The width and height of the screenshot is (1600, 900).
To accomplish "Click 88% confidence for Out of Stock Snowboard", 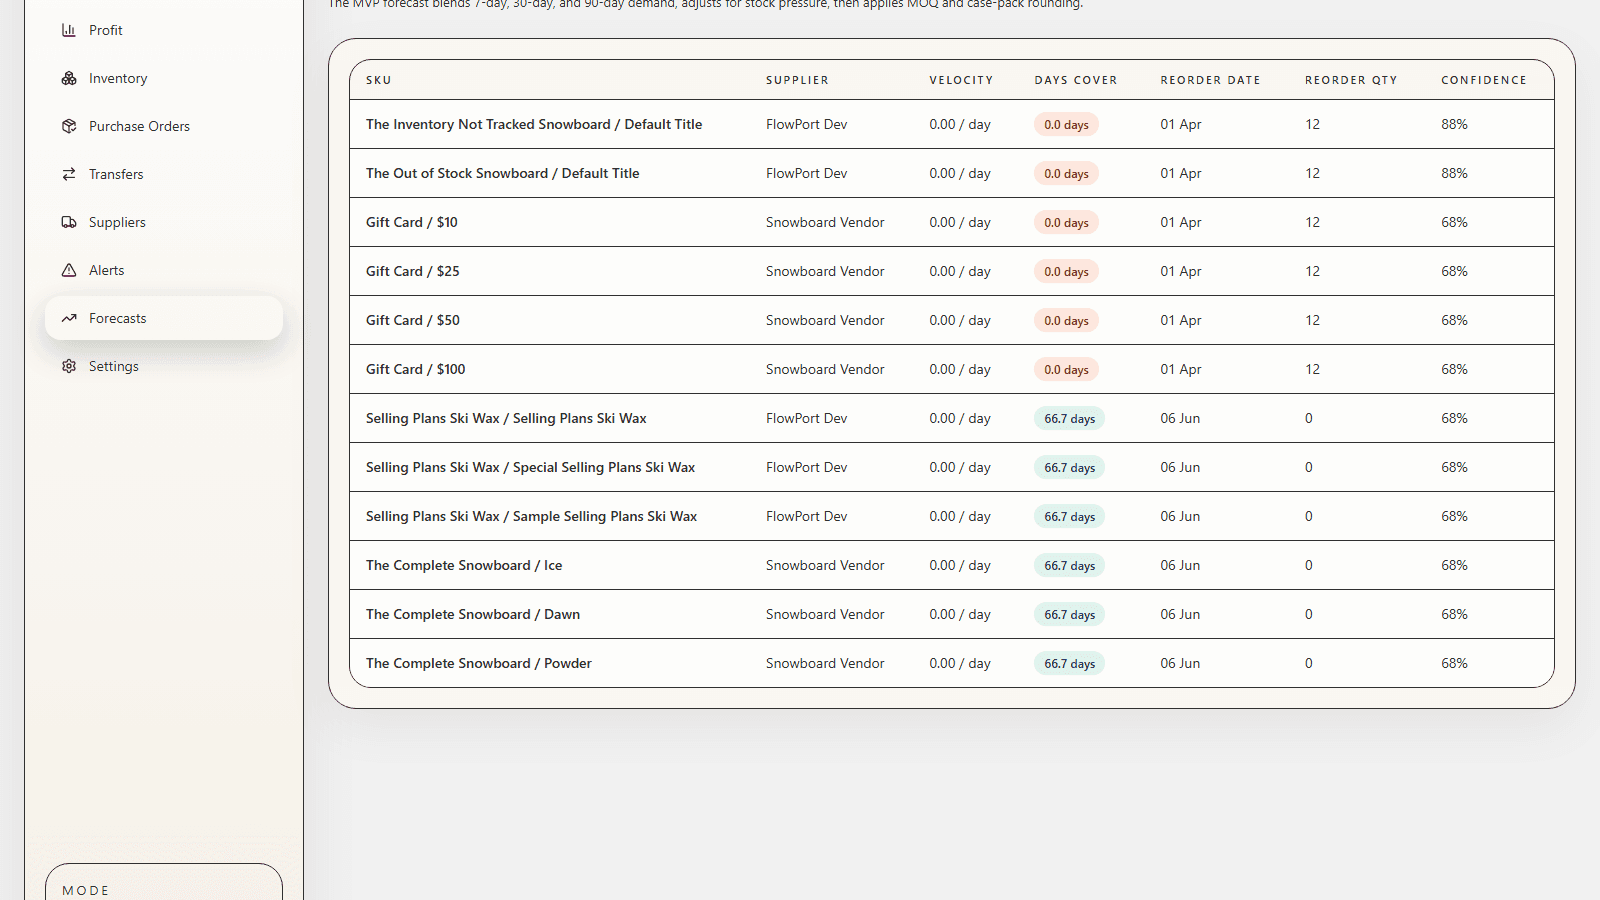I will [x=1454, y=173].
